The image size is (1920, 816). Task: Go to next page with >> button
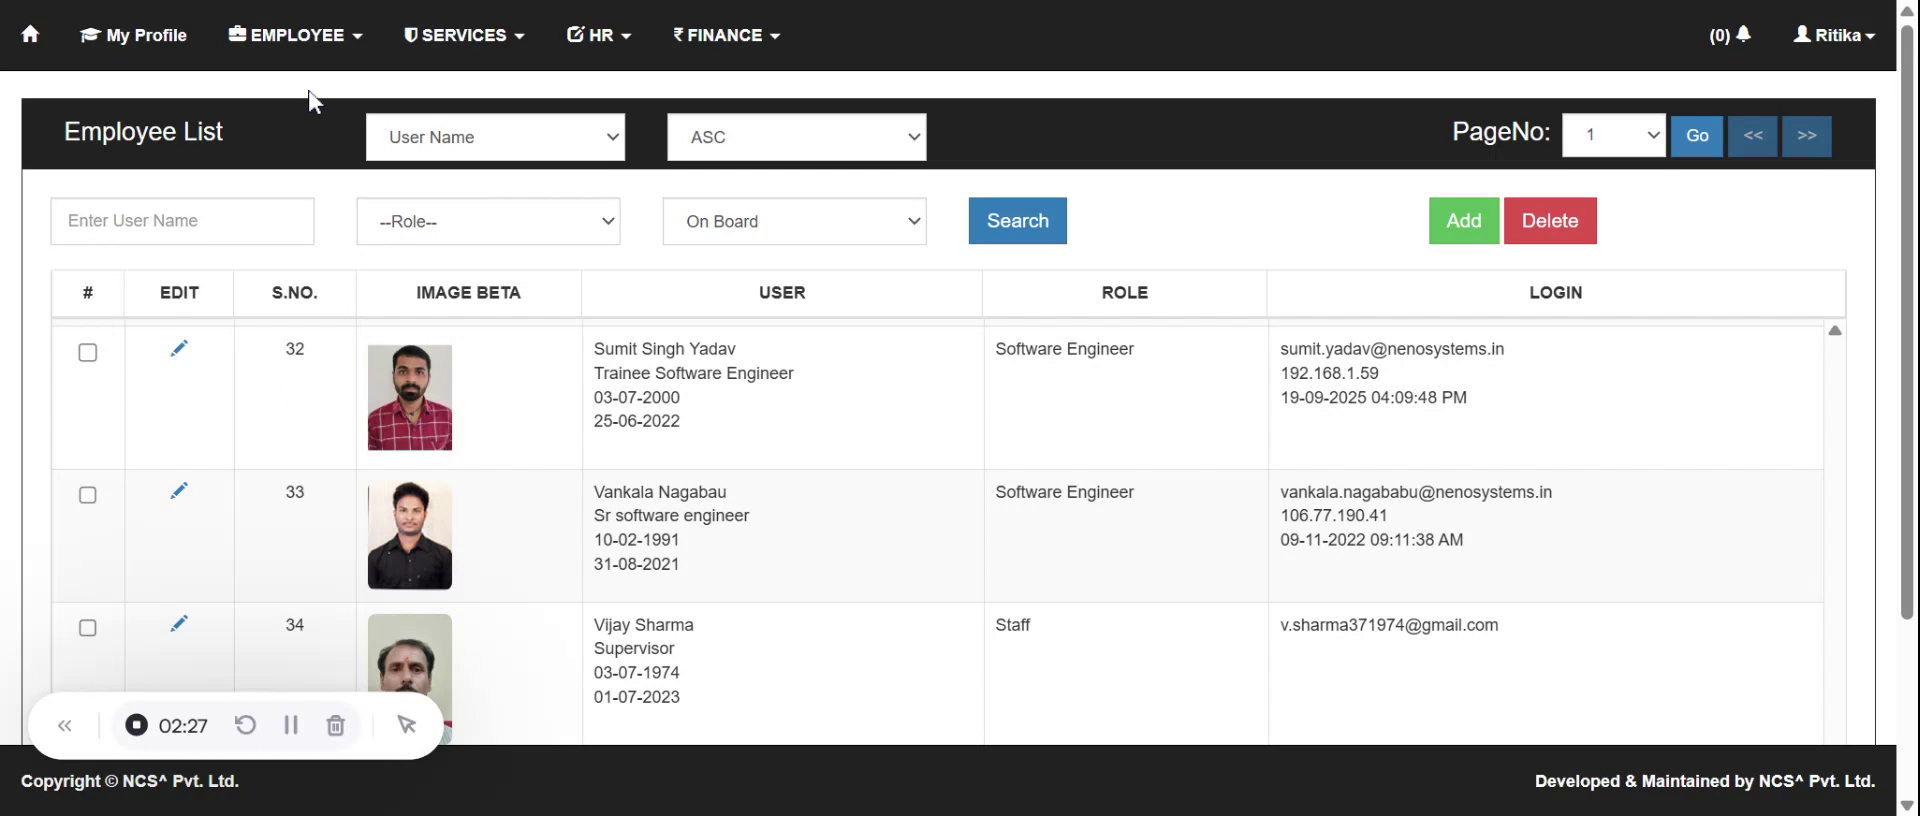[x=1806, y=135]
